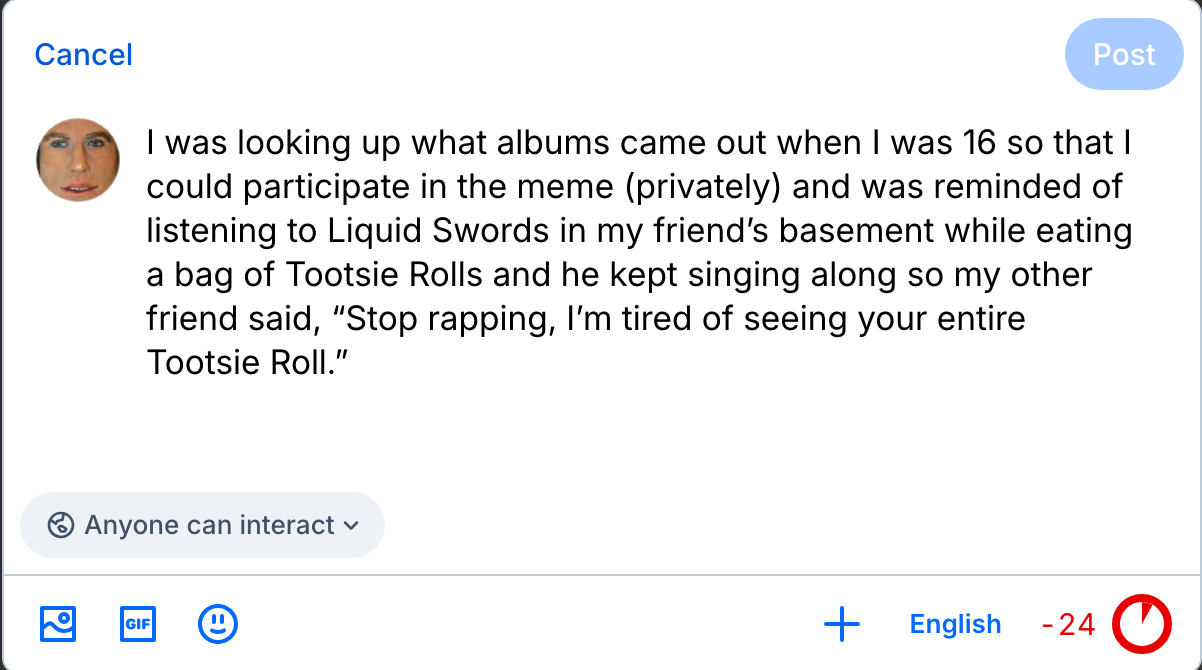This screenshot has width=1202, height=670.
Task: Add another post to the thread with the plus icon
Action: pyautogui.click(x=842, y=625)
